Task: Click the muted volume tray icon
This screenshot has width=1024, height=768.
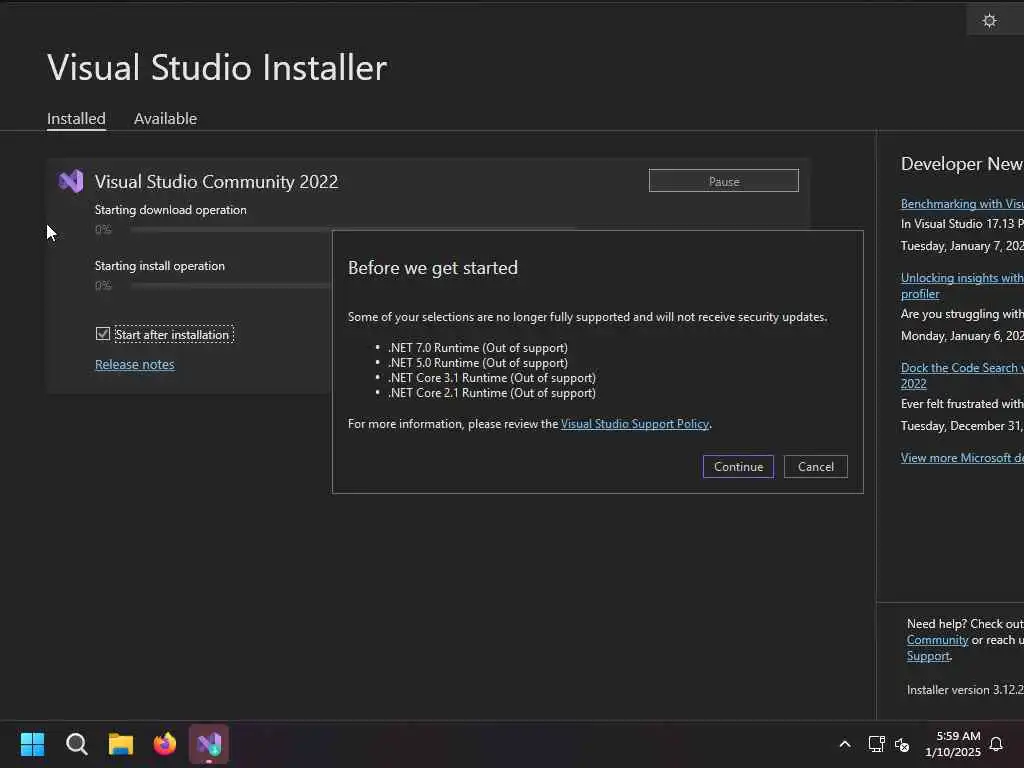Action: [902, 744]
